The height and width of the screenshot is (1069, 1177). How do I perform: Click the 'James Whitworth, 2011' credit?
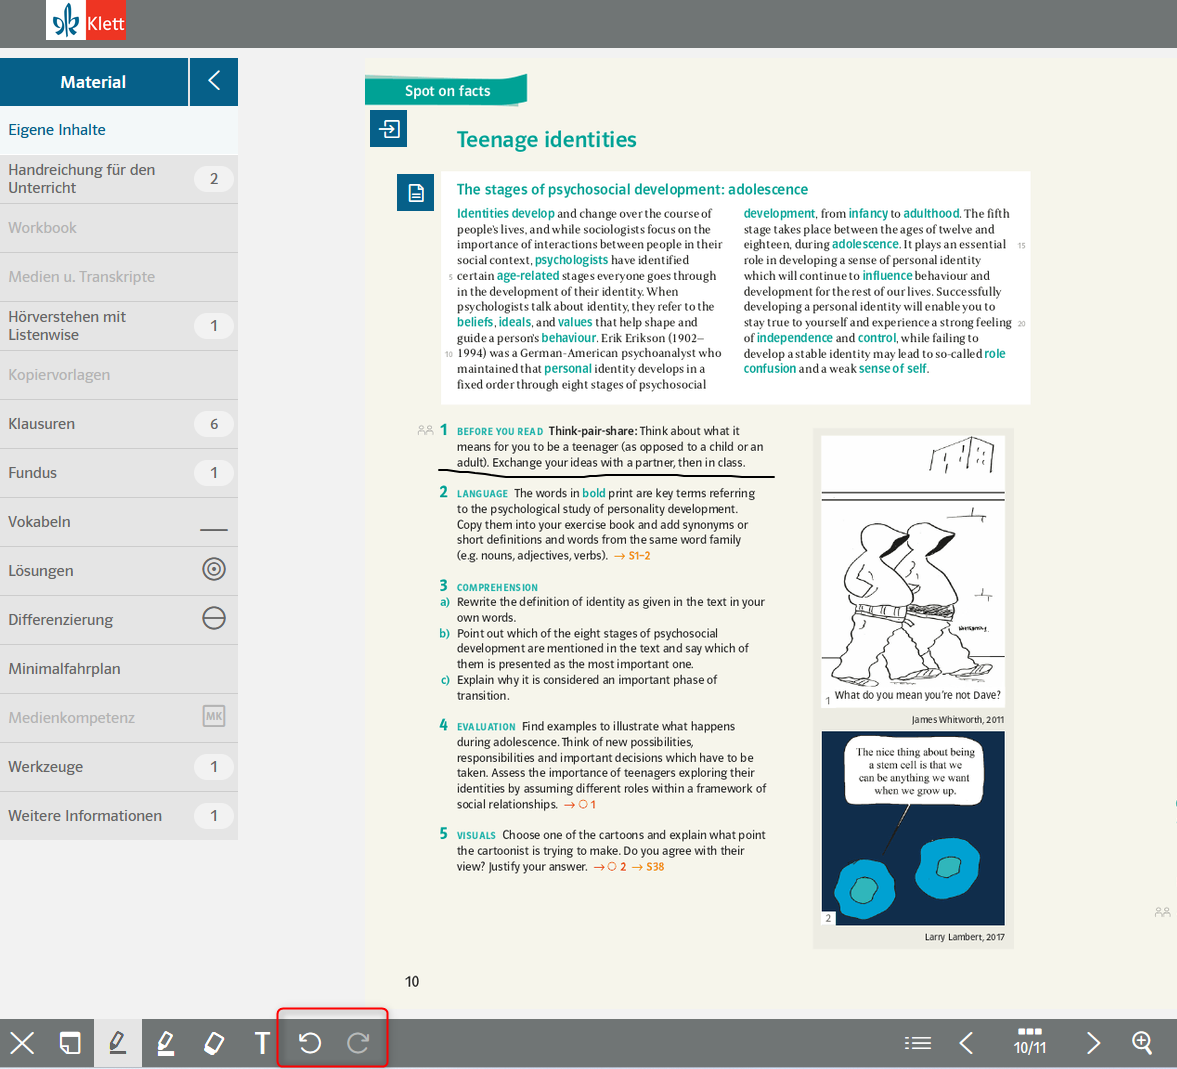point(957,719)
